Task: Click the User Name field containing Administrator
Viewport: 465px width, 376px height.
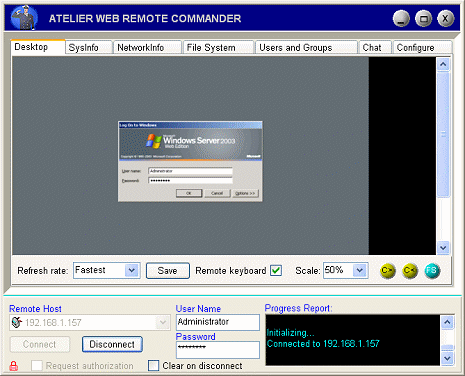Action: 218,322
